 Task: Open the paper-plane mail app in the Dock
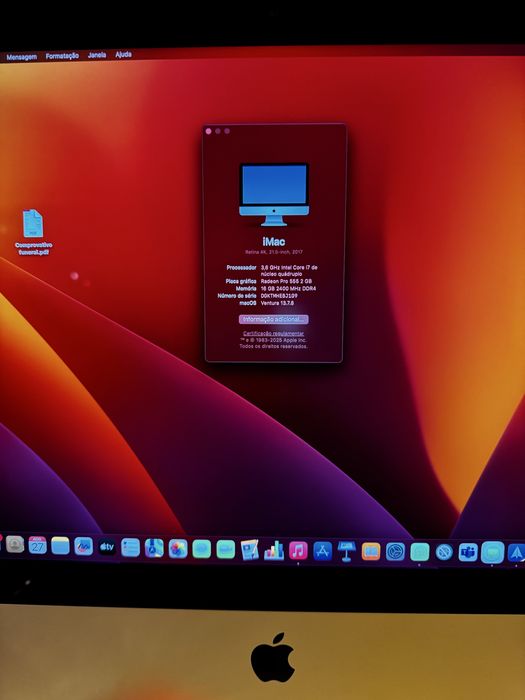coord(517,553)
